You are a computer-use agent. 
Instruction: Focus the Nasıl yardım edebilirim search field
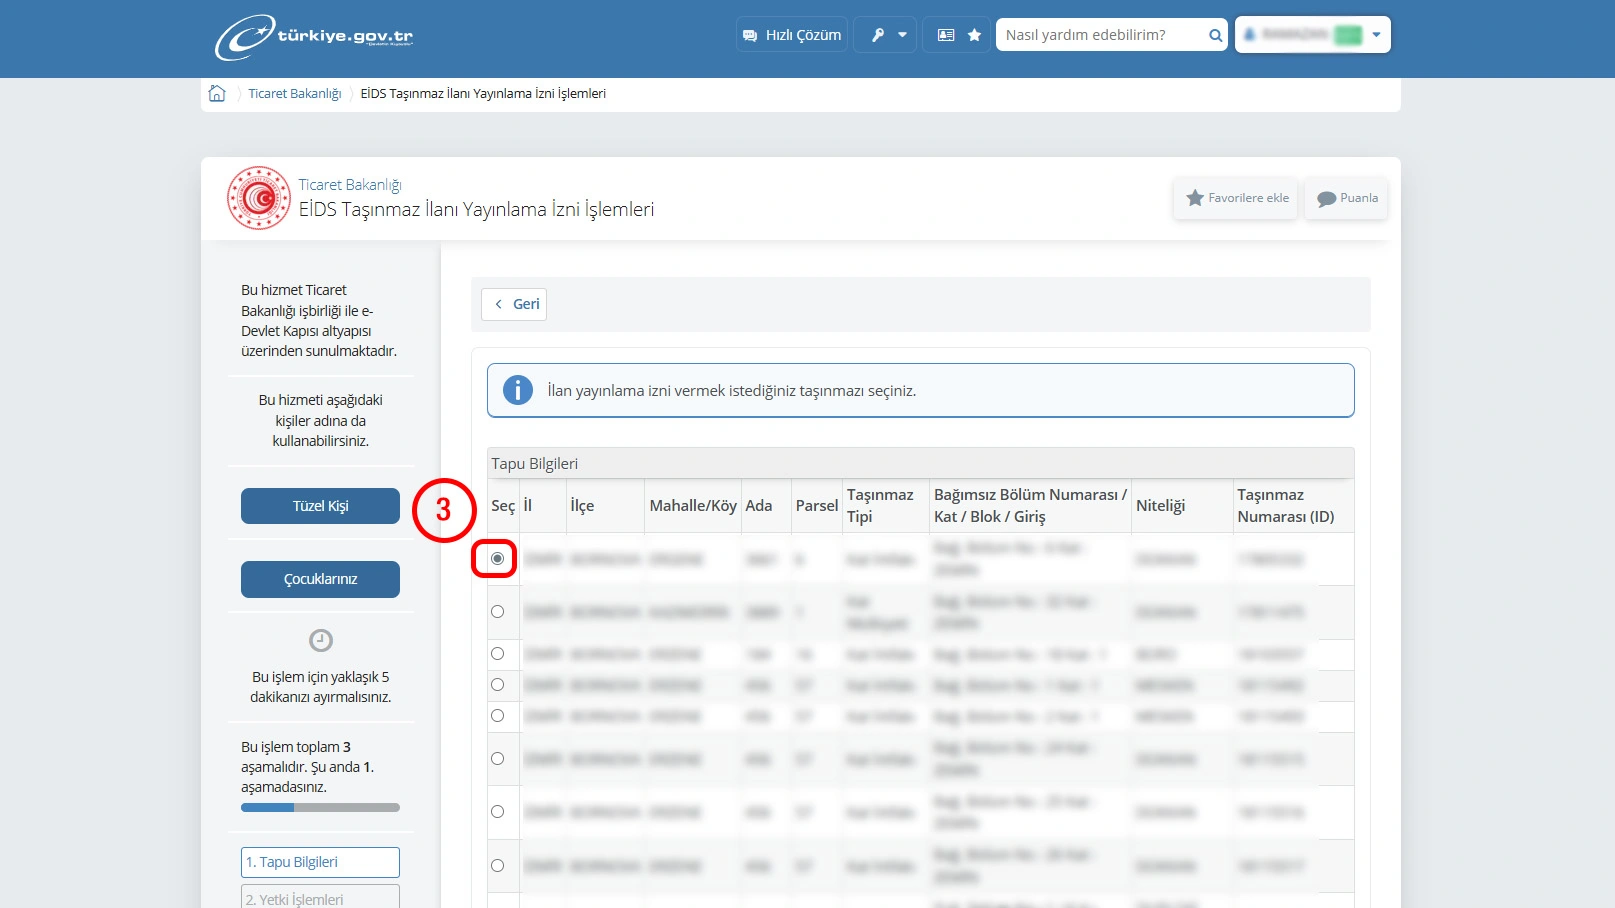tap(1101, 35)
